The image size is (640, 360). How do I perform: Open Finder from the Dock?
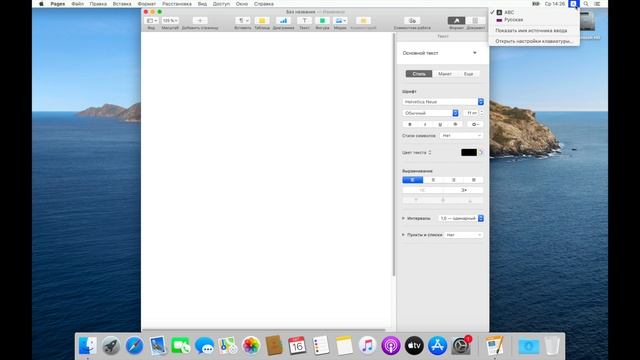87,346
